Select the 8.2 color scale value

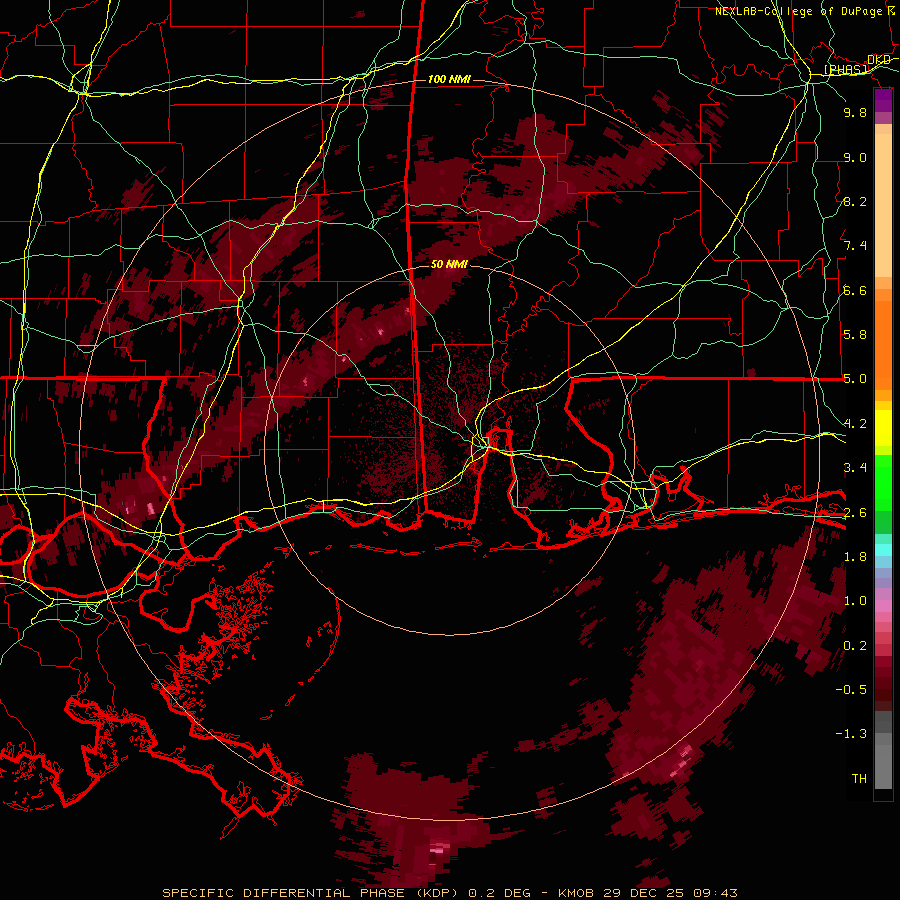pyautogui.click(x=855, y=201)
